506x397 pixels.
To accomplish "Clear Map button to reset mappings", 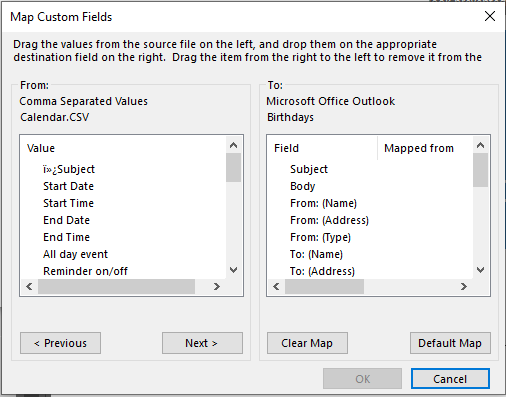I will point(307,343).
